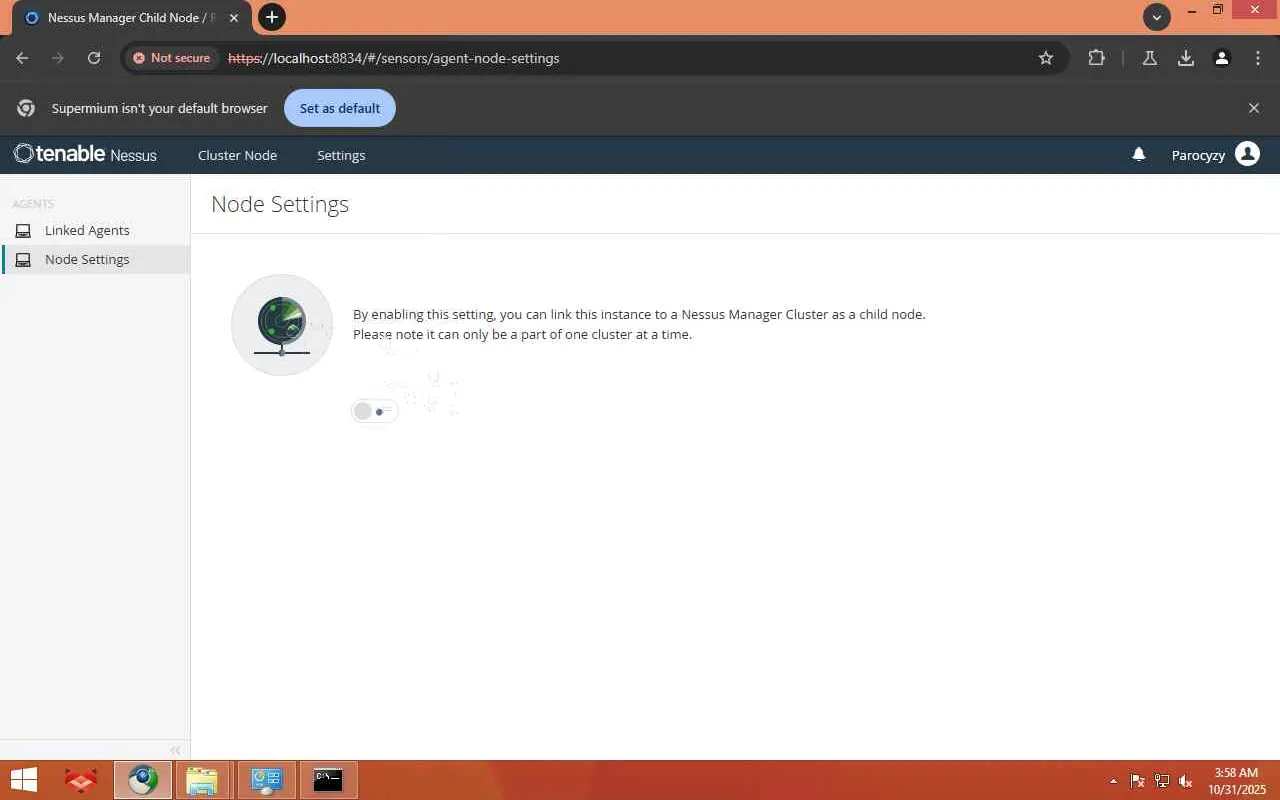Viewport: 1280px width, 800px height.
Task: Click the muted volume tray icon
Action: pyautogui.click(x=1186, y=781)
